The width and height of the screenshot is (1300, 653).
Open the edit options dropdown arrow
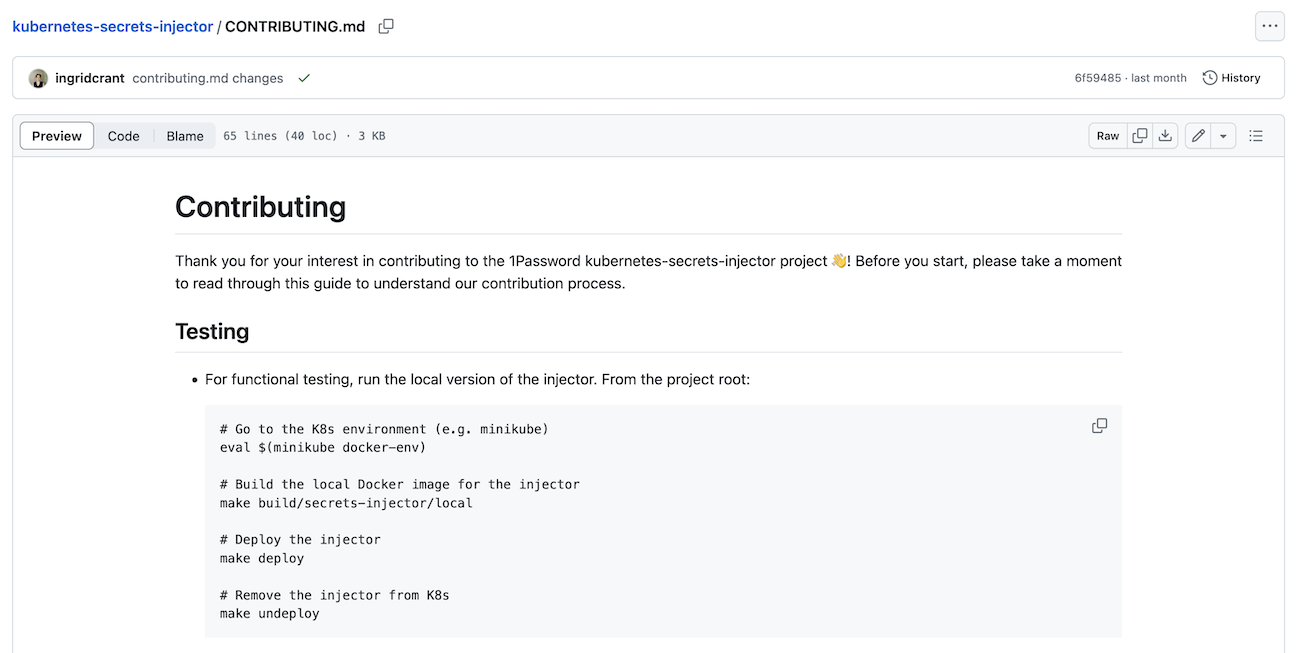point(1223,135)
